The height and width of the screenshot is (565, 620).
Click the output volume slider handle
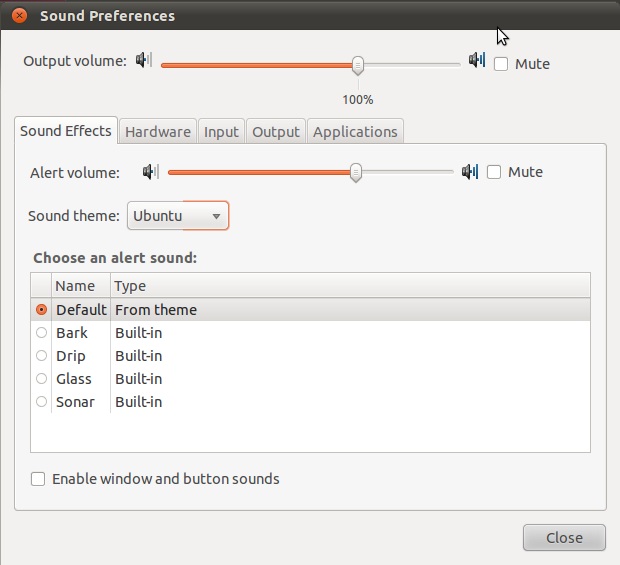click(357, 65)
